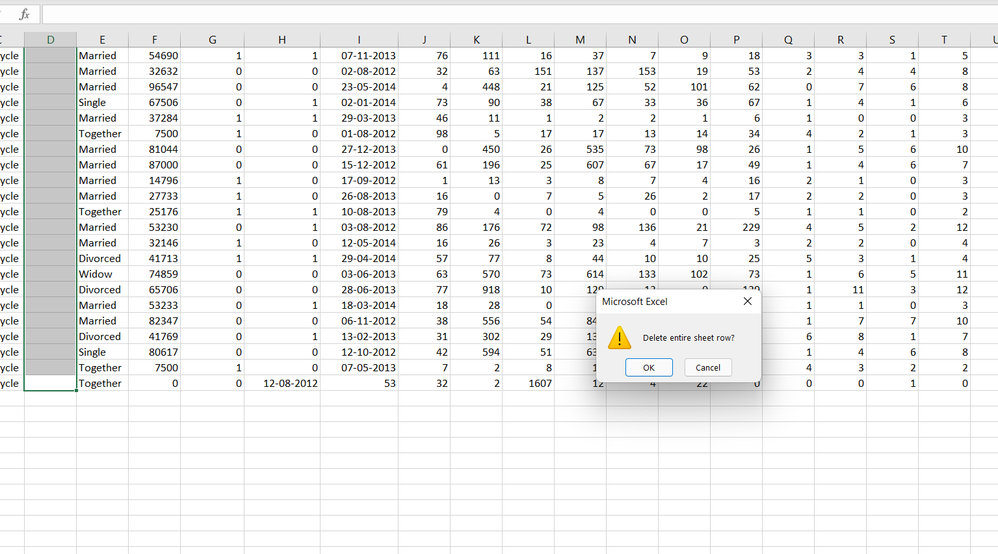Viewport: 998px width, 554px height.
Task: Click the cell with value 41713
Action: [x=154, y=259]
